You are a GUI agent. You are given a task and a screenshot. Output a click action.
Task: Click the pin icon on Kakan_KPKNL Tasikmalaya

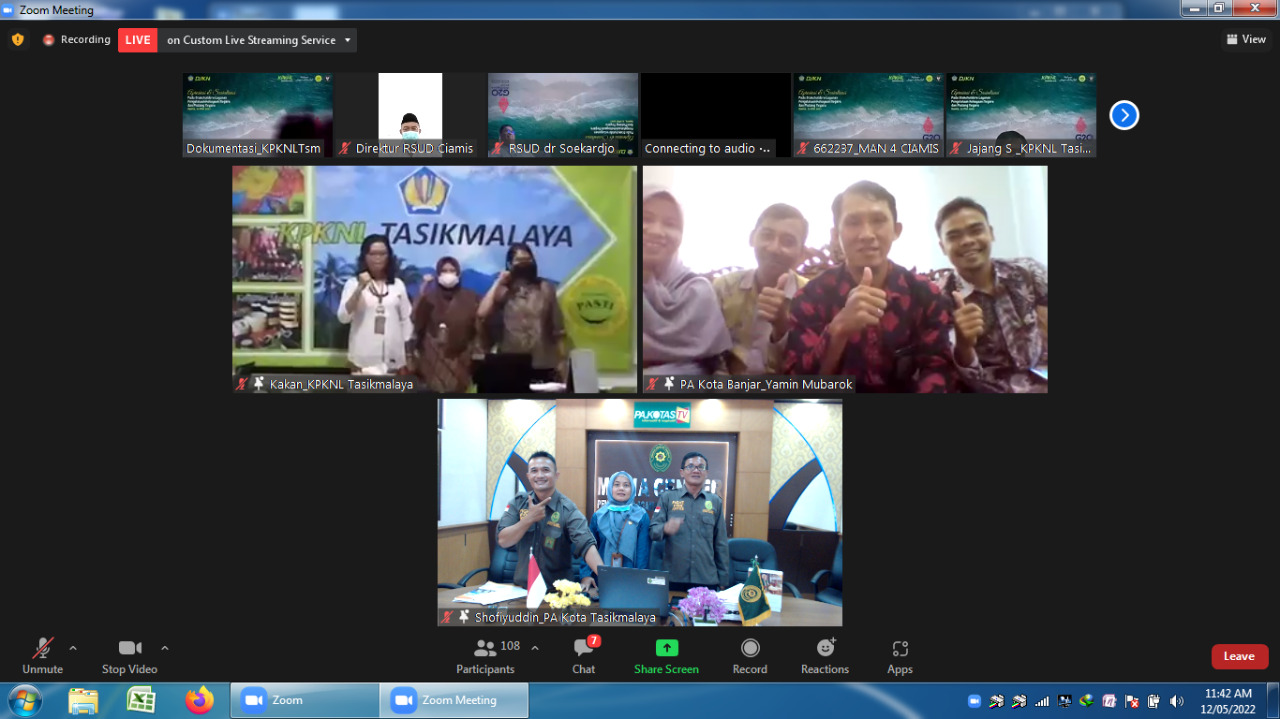coord(259,384)
